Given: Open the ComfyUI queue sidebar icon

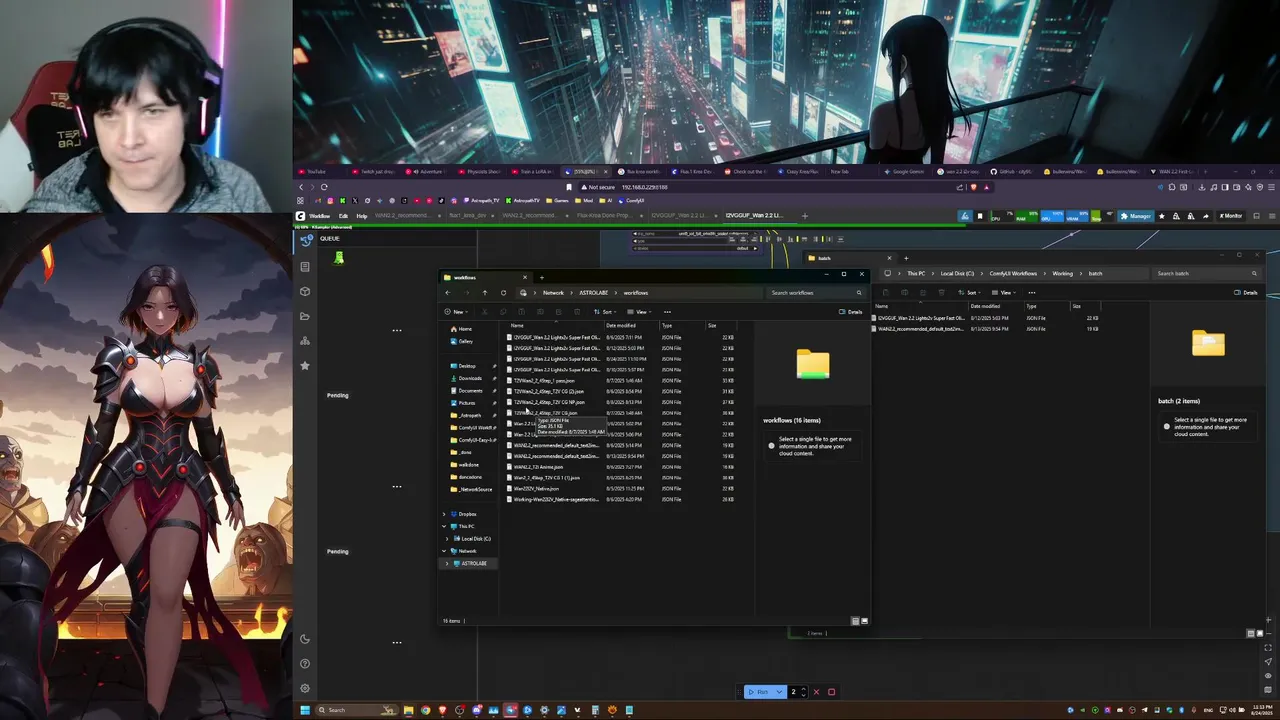Looking at the screenshot, I should pos(305,242).
